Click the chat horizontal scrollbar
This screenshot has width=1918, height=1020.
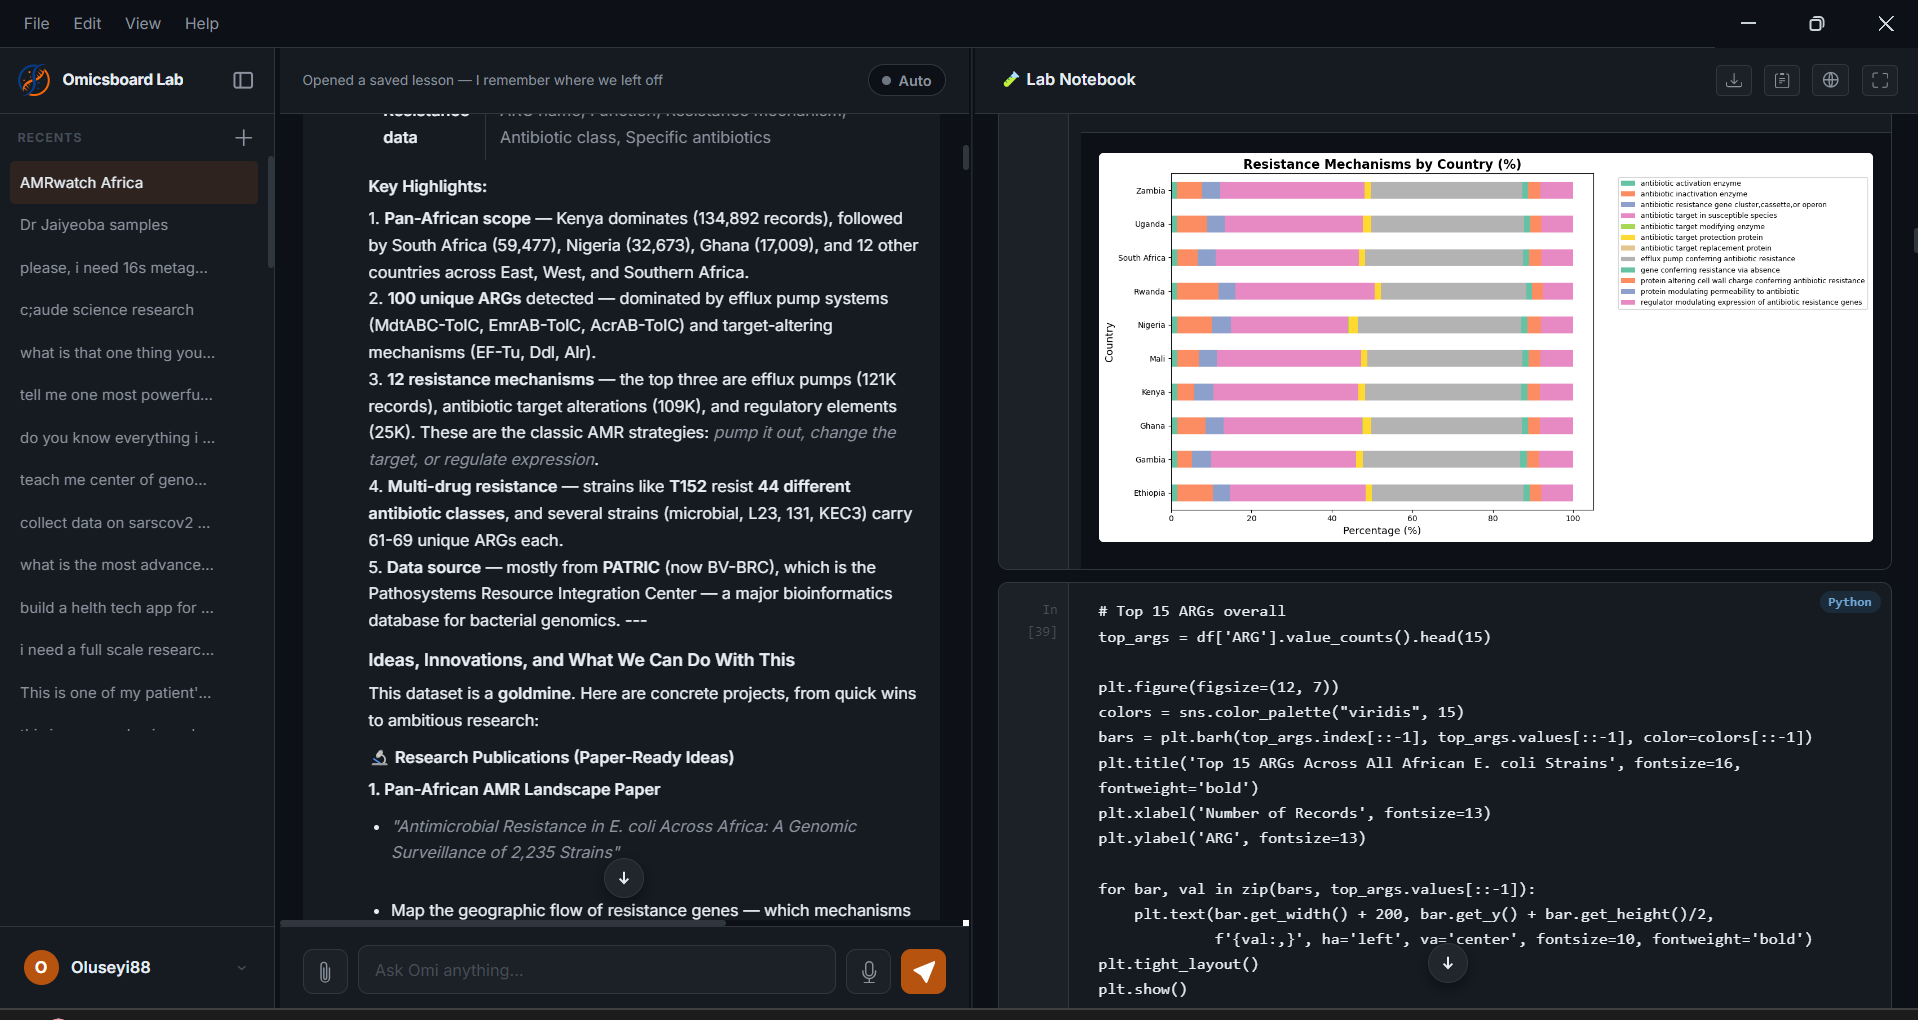[502, 923]
